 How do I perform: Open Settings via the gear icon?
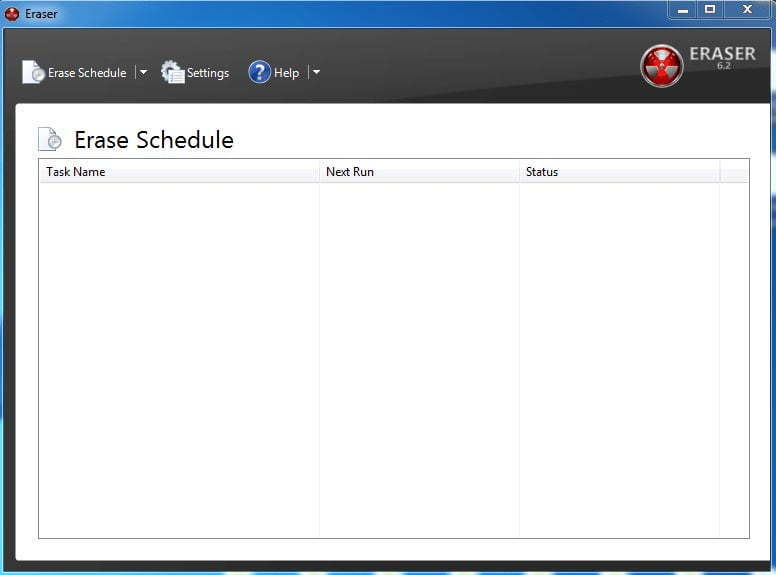tap(173, 72)
